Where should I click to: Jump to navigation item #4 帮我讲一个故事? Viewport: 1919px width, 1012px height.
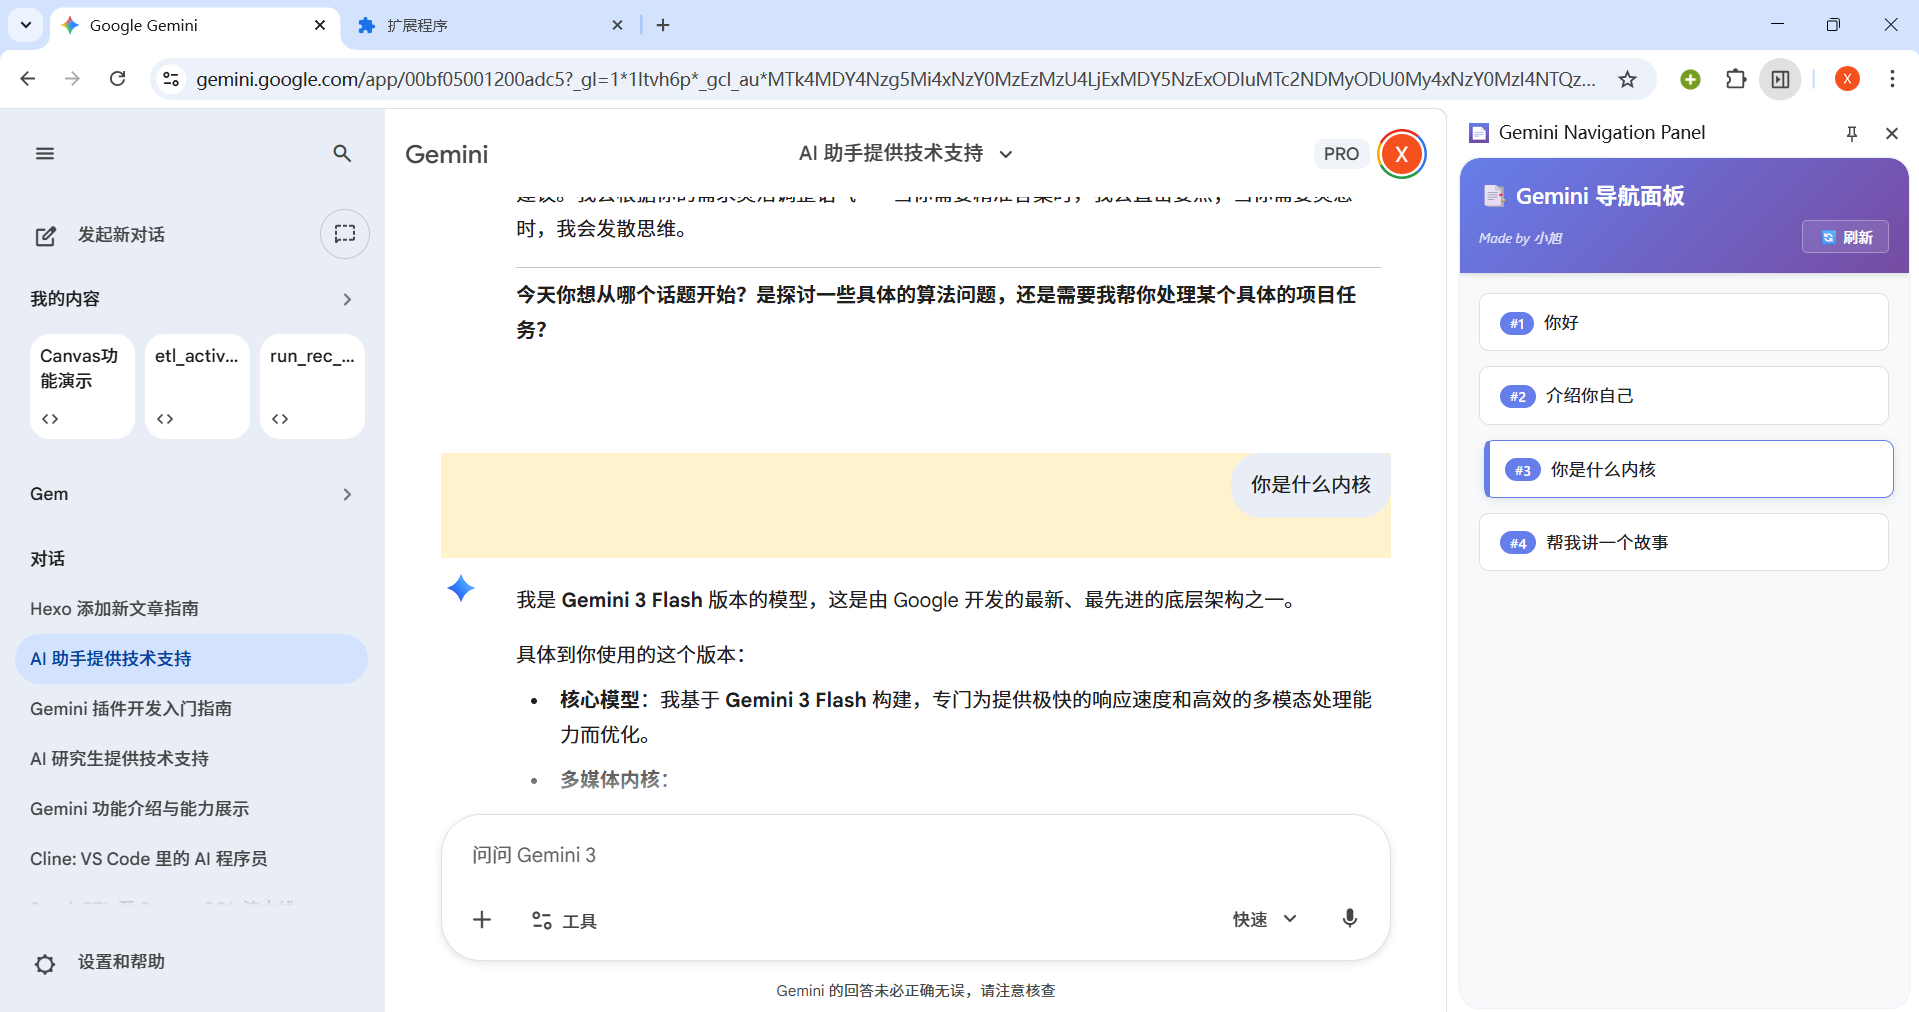(1683, 542)
